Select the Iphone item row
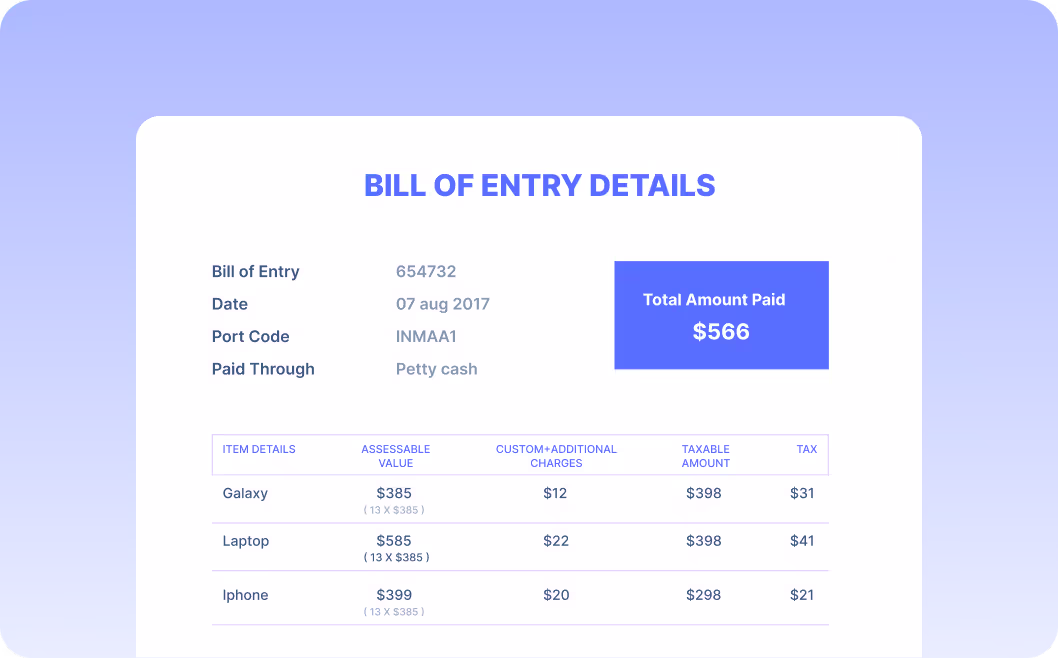 (520, 599)
